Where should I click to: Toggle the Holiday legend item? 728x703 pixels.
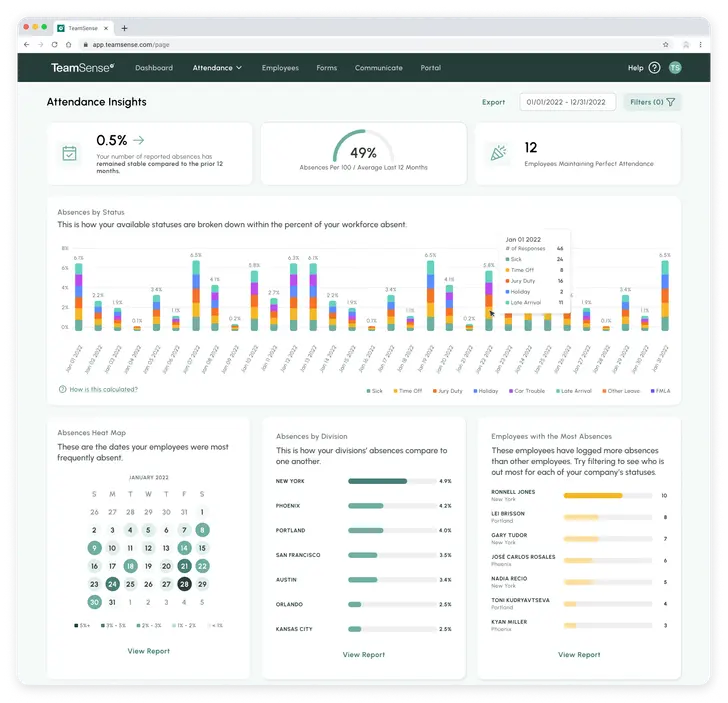click(x=486, y=391)
